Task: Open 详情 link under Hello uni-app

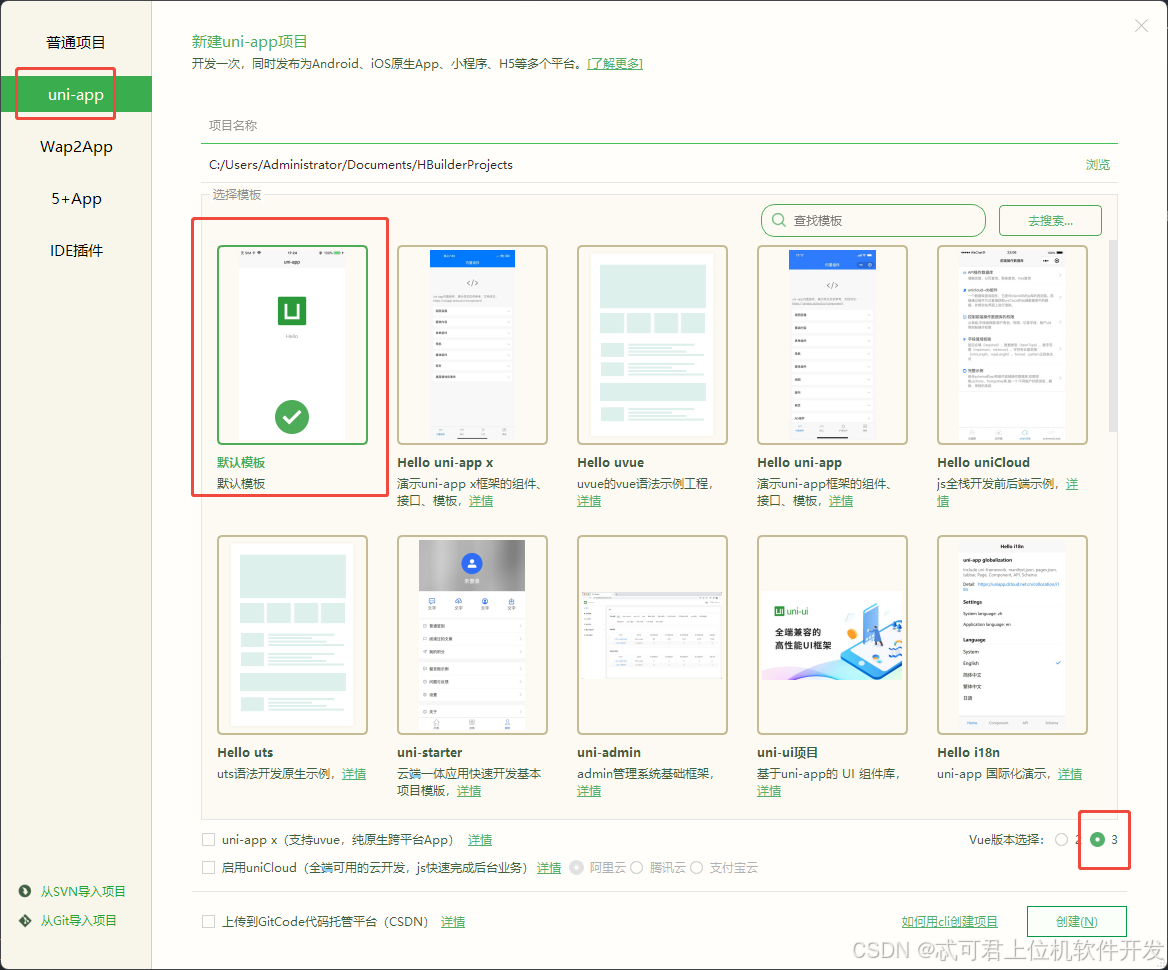Action: coord(841,501)
